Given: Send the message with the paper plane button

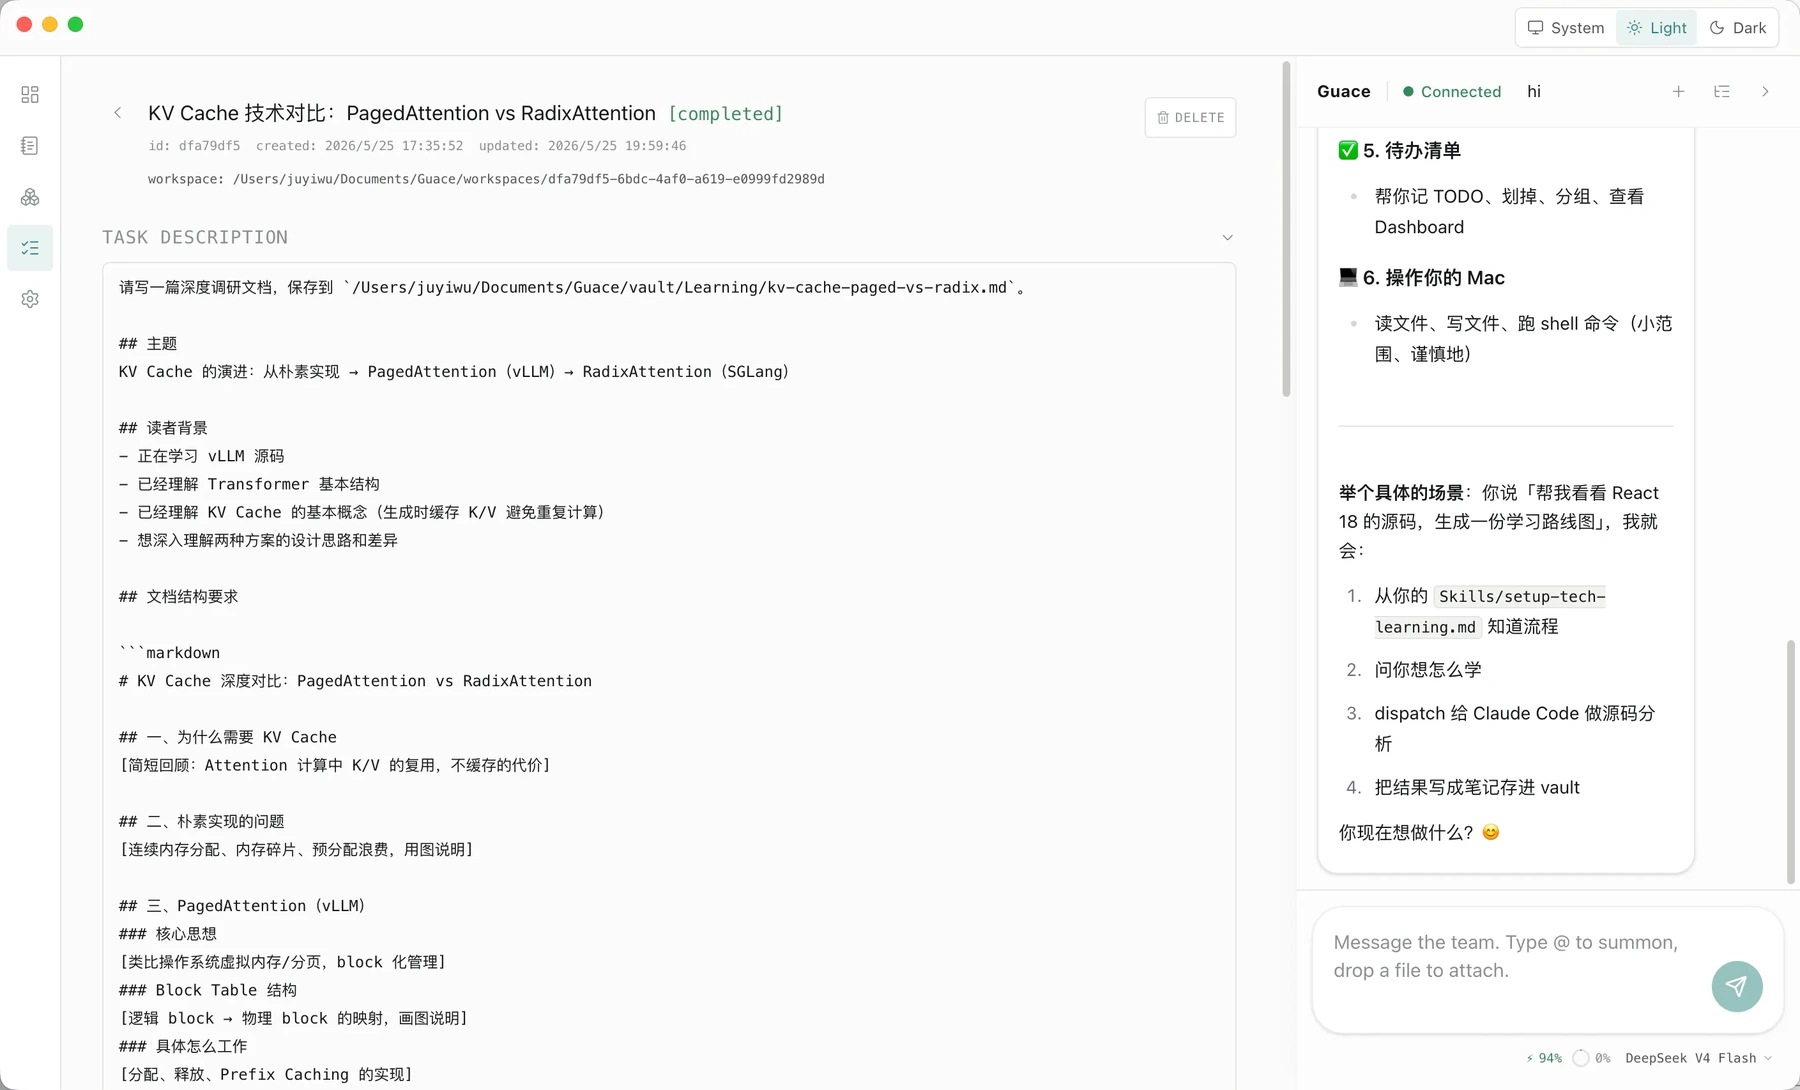Looking at the screenshot, I should click(1737, 986).
